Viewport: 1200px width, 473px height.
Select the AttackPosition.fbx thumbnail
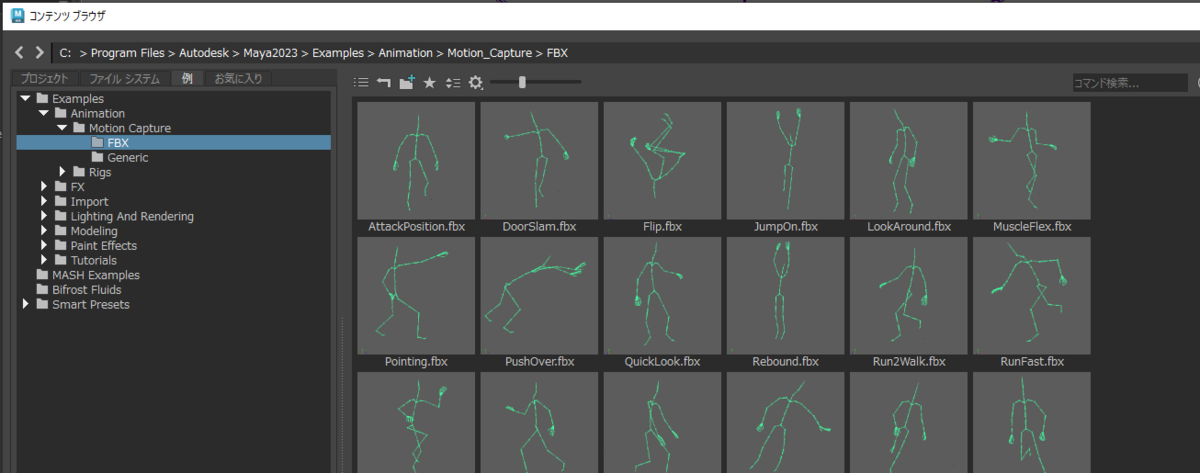coord(416,160)
